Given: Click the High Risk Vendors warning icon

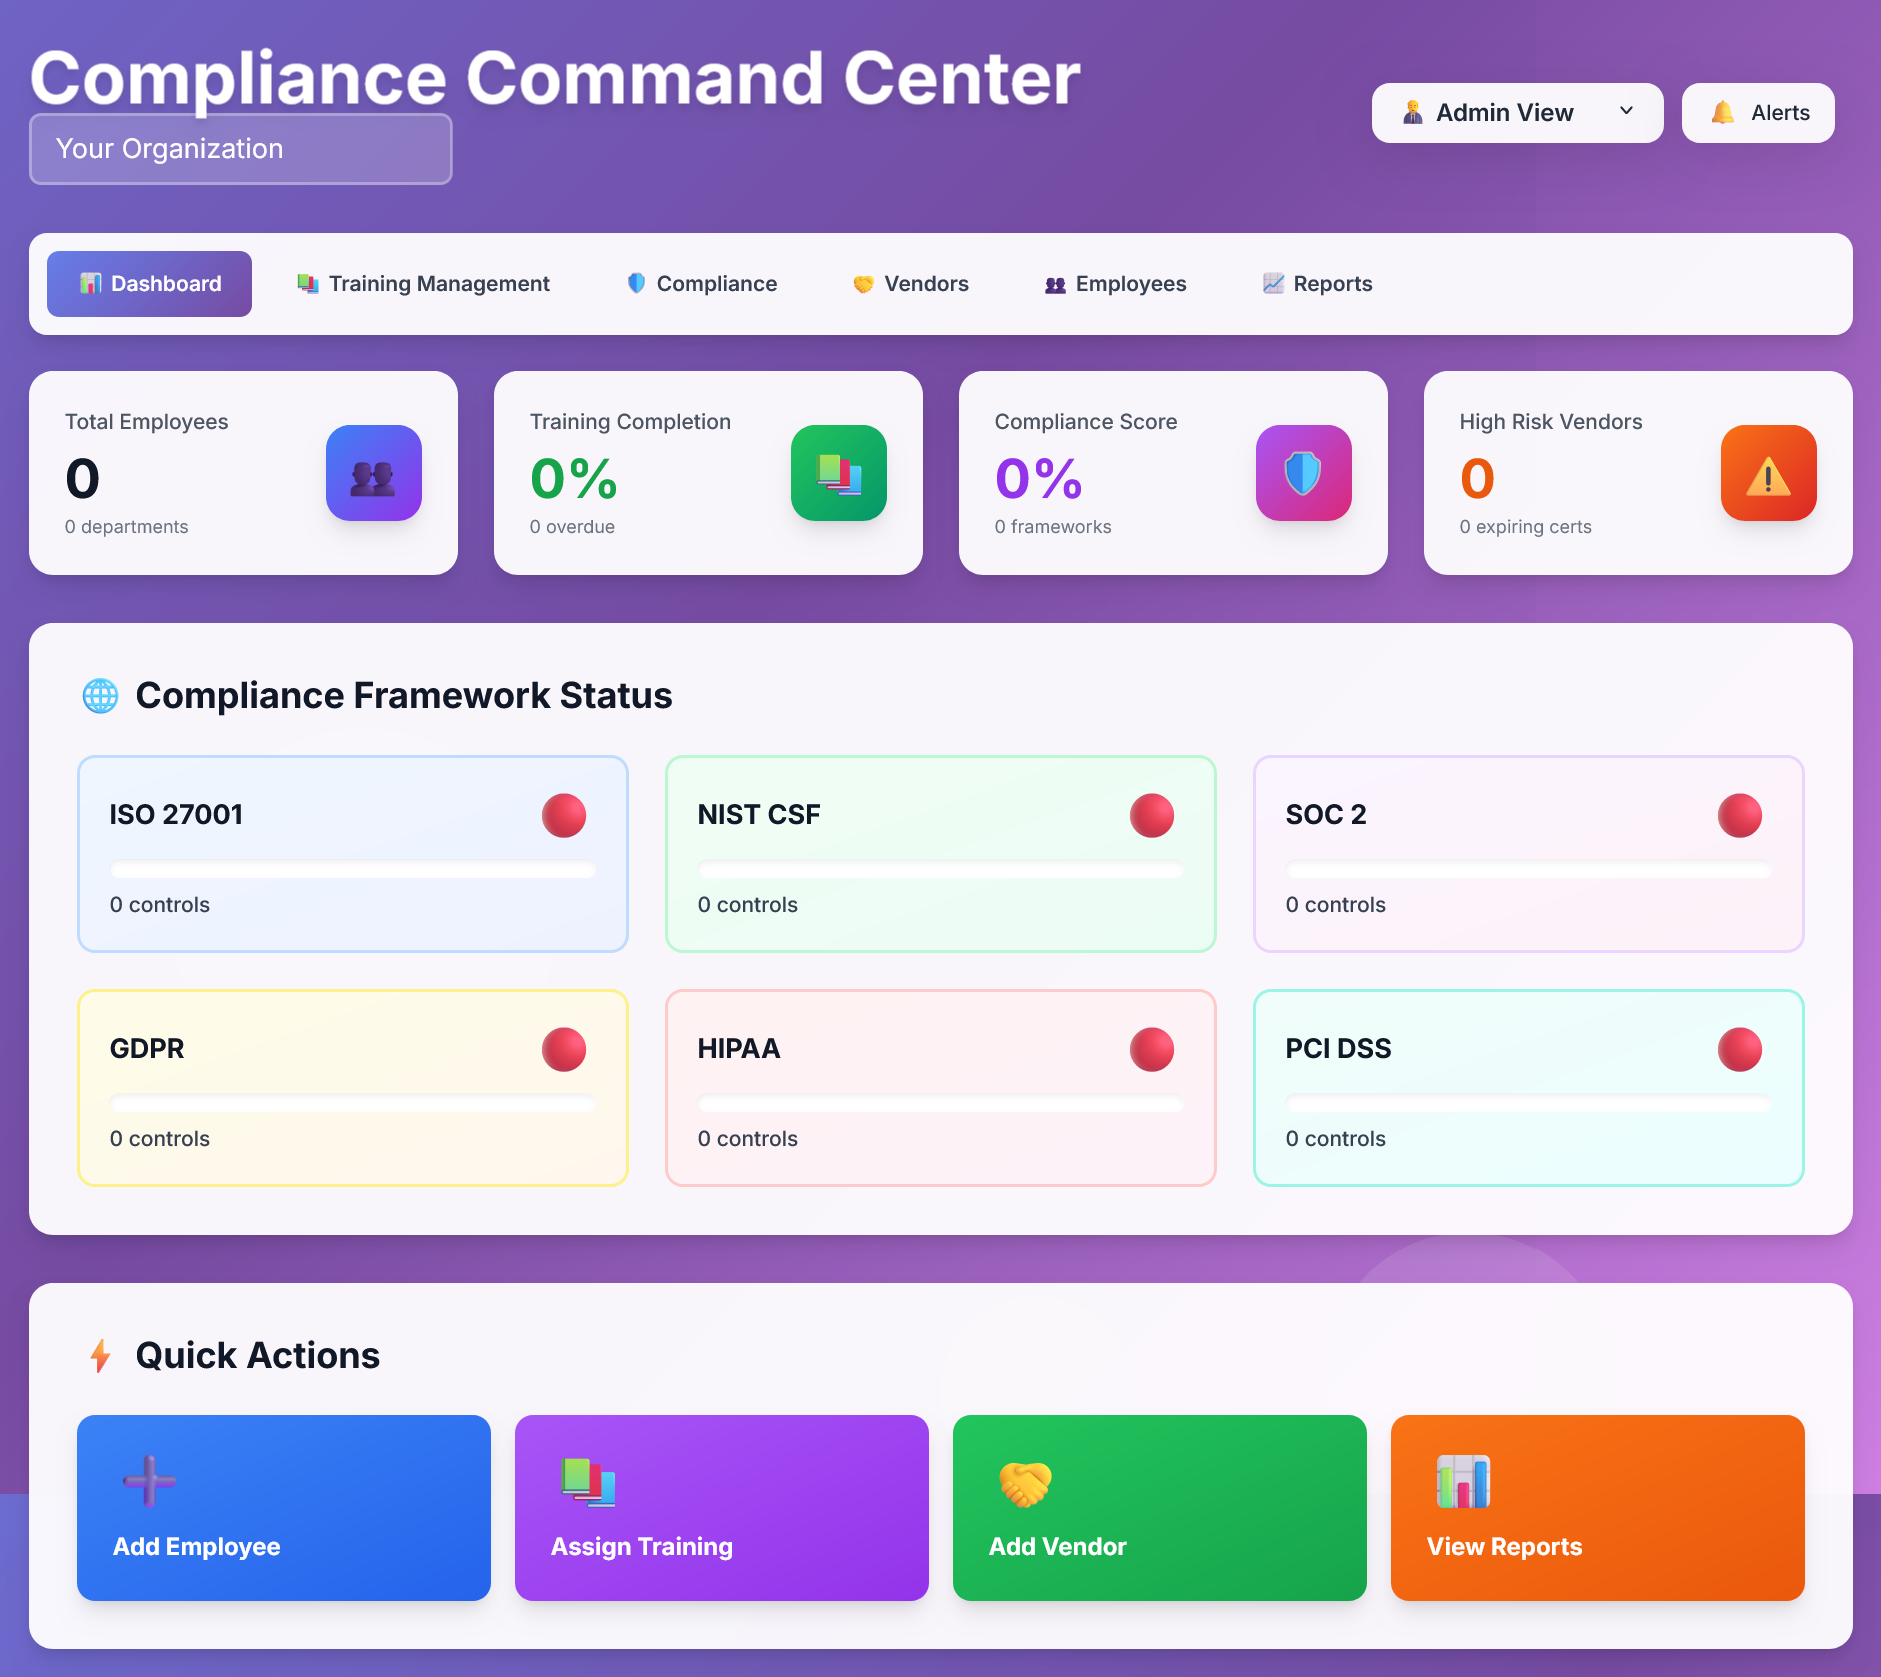Looking at the screenshot, I should pyautogui.click(x=1767, y=473).
